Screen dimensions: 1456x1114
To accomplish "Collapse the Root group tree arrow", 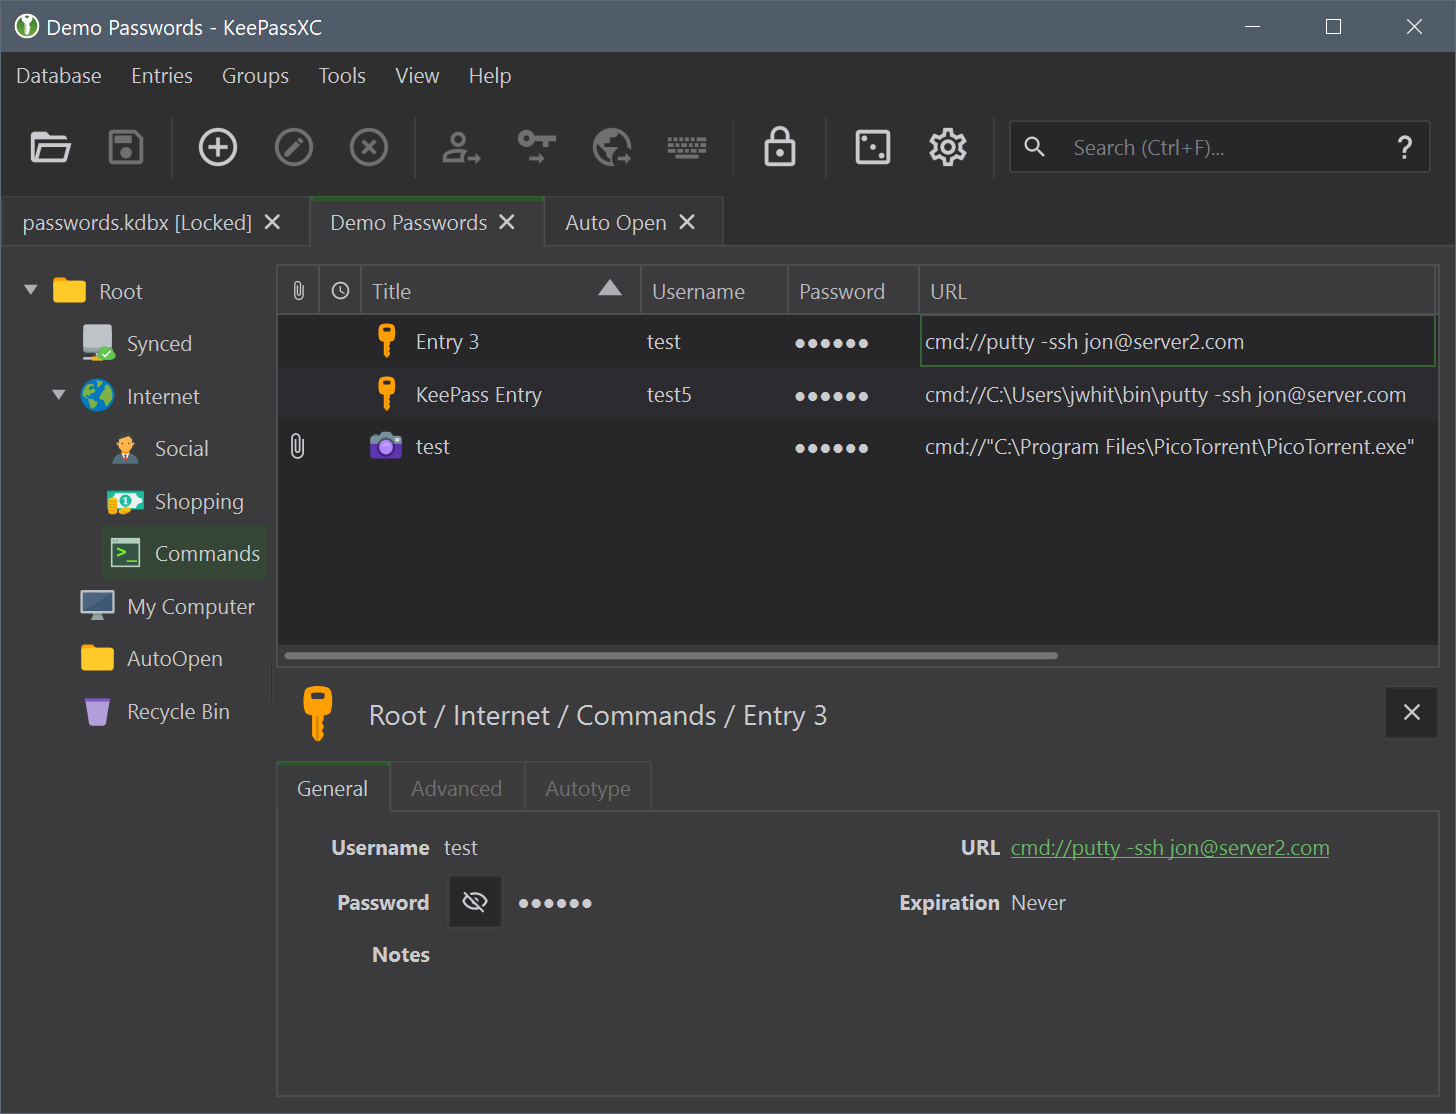I will click(x=31, y=291).
